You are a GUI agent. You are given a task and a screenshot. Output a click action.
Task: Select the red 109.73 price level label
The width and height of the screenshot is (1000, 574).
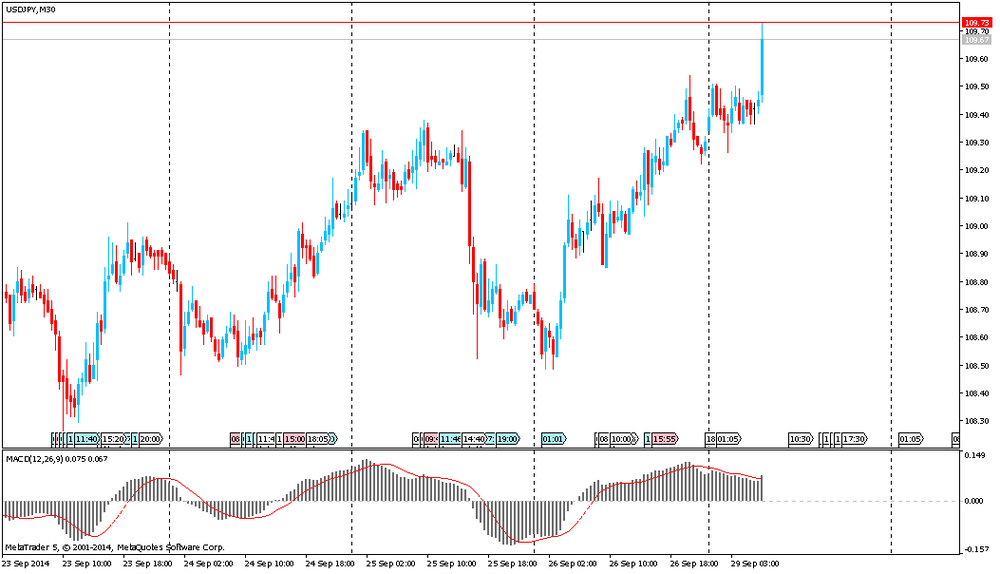pyautogui.click(x=975, y=22)
